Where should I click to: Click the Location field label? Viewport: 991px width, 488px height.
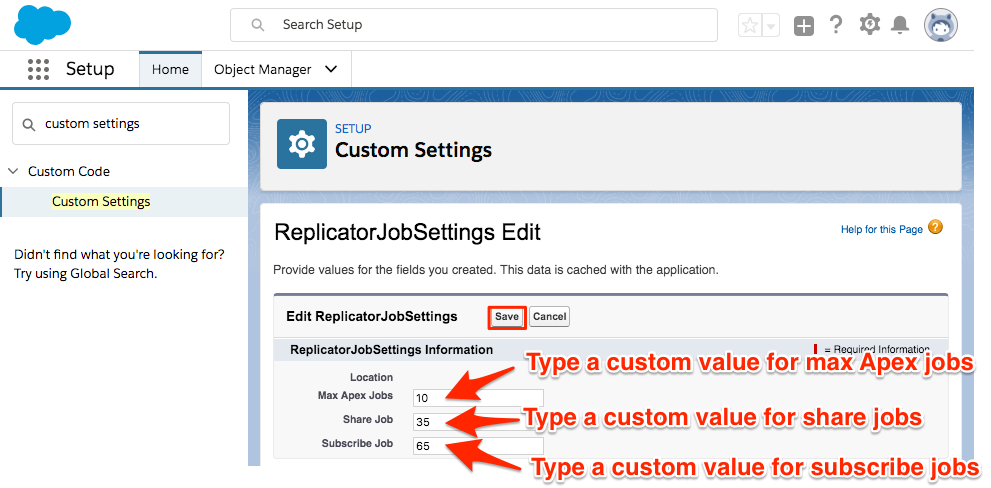coord(372,377)
